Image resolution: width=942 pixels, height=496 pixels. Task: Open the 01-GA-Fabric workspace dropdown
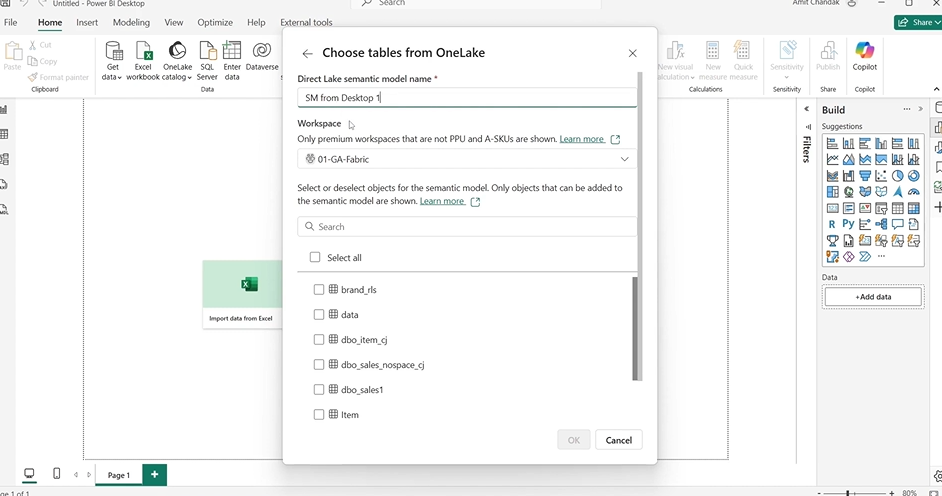click(467, 159)
